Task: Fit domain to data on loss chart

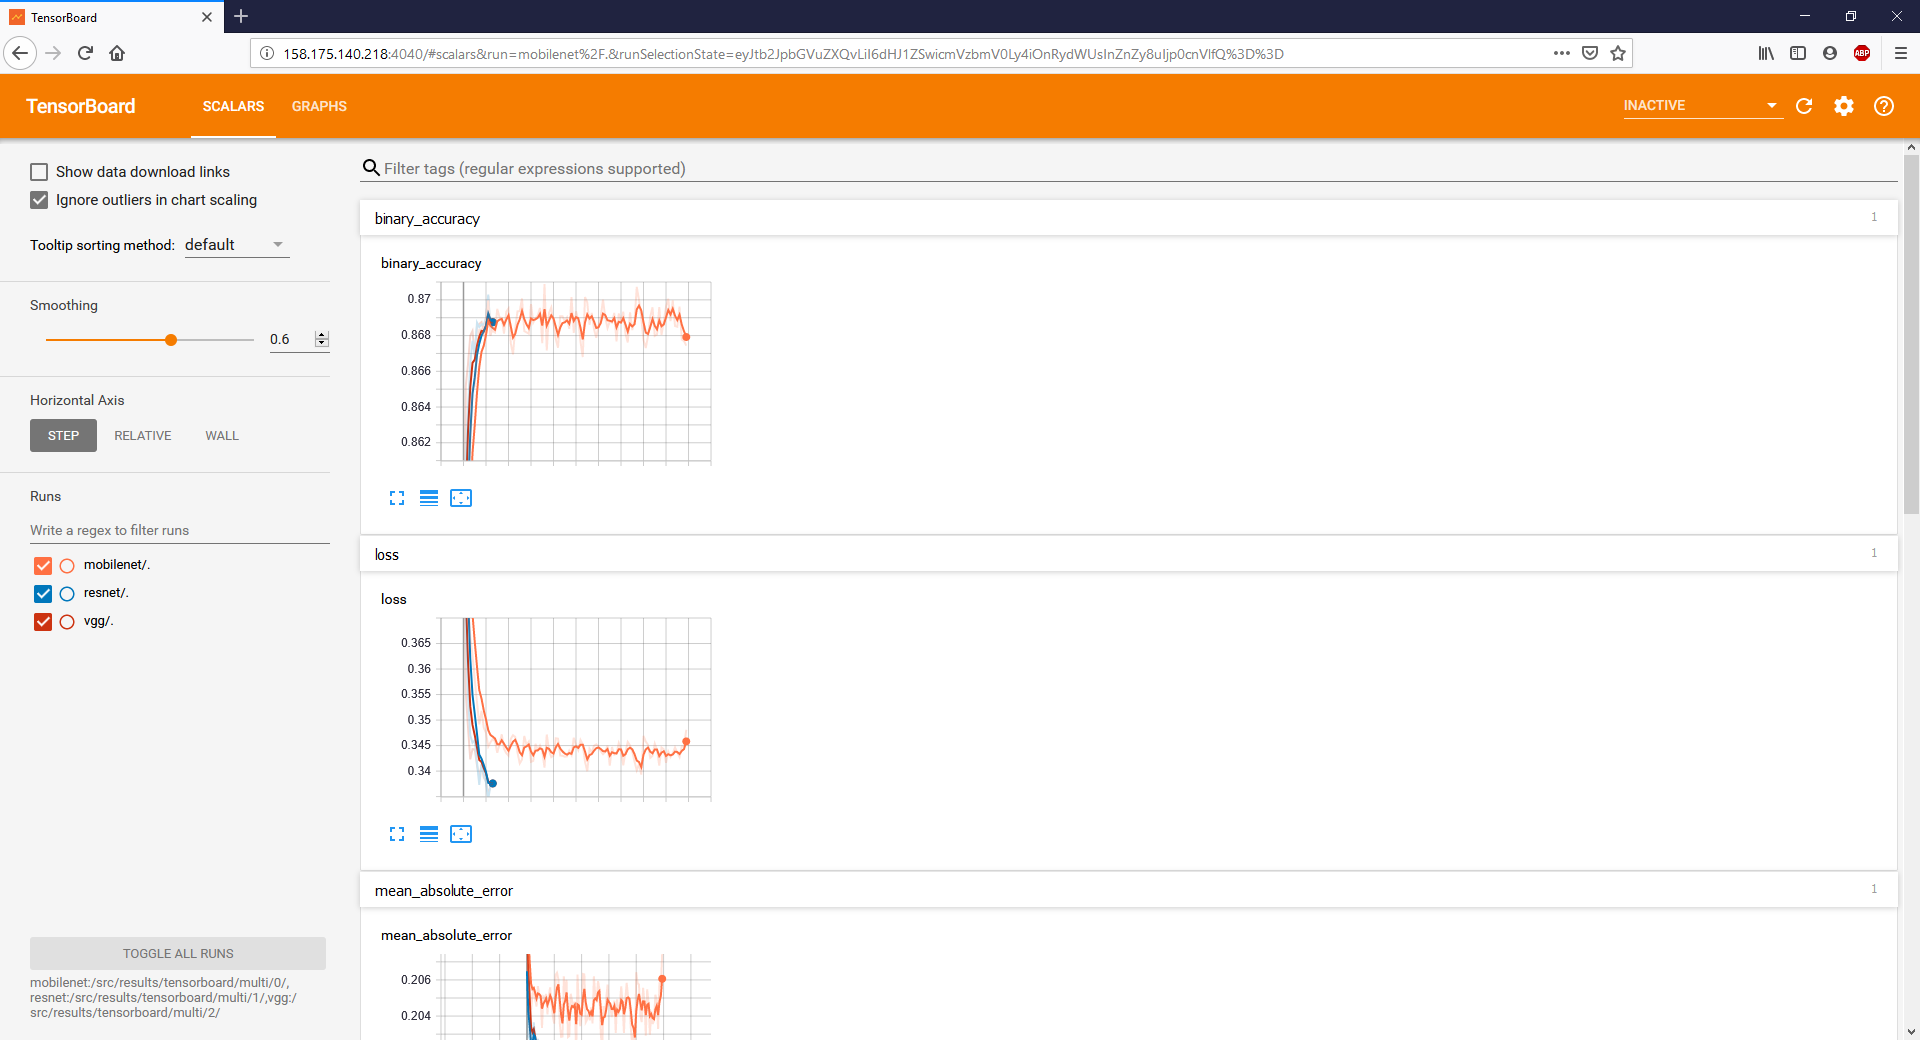Action: coord(461,834)
